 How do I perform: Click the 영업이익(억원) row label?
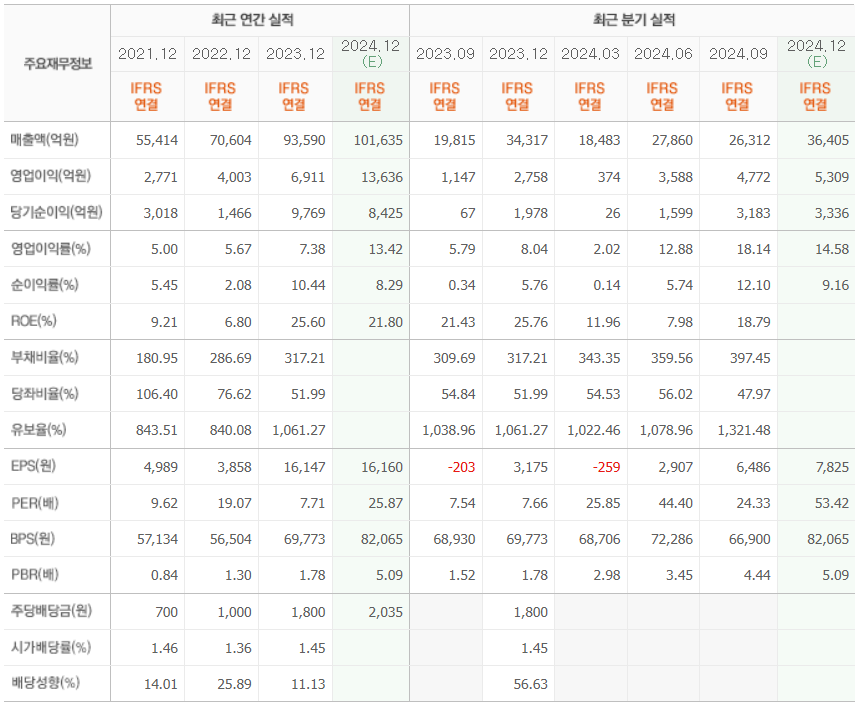[50, 176]
